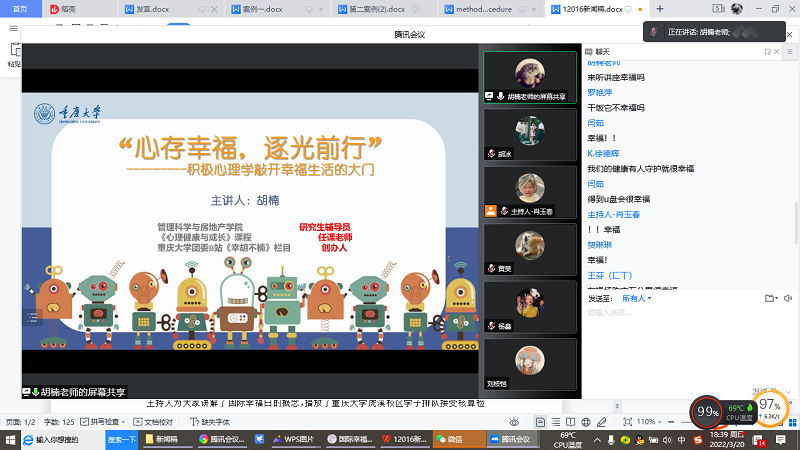Open the Windows Start menu

coord(10,439)
